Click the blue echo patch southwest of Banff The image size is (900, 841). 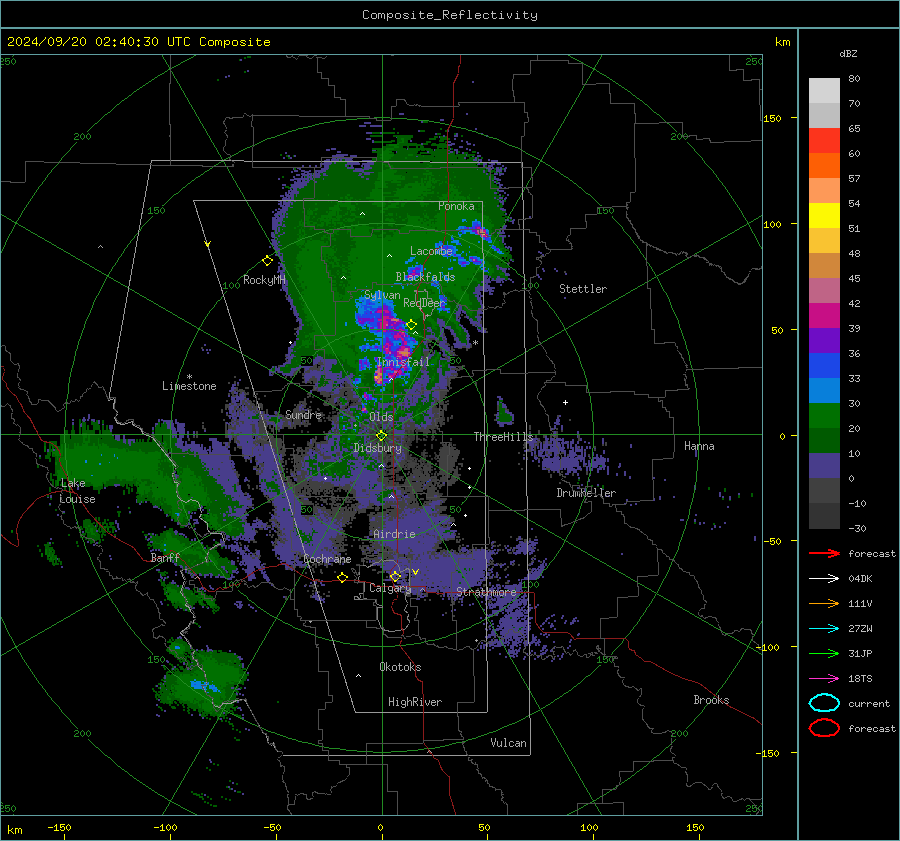pos(205,686)
